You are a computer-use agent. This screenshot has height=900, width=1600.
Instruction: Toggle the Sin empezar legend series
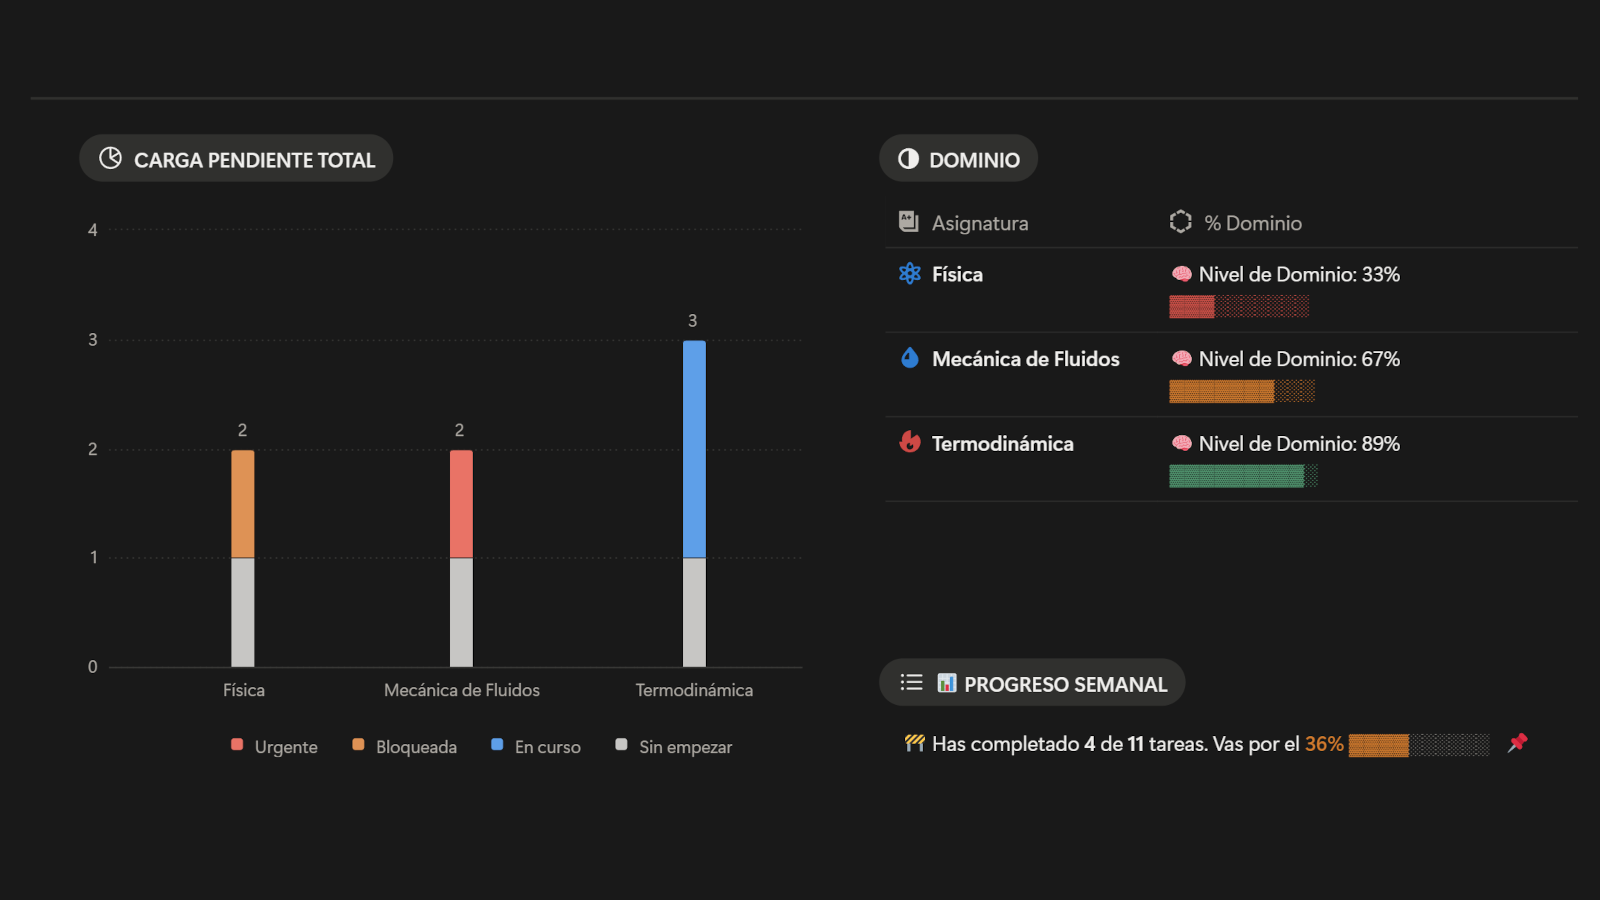click(674, 747)
